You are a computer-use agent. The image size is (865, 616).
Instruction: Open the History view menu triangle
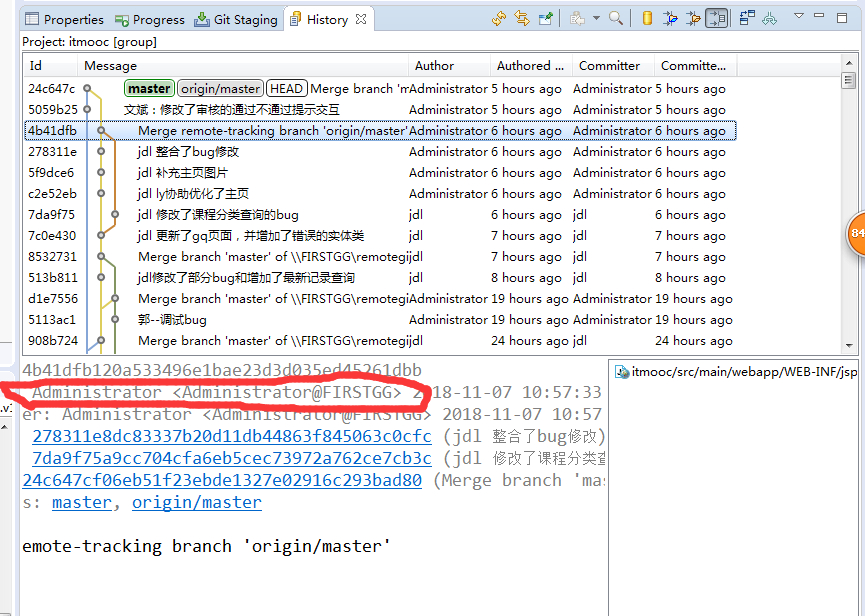pos(799,16)
